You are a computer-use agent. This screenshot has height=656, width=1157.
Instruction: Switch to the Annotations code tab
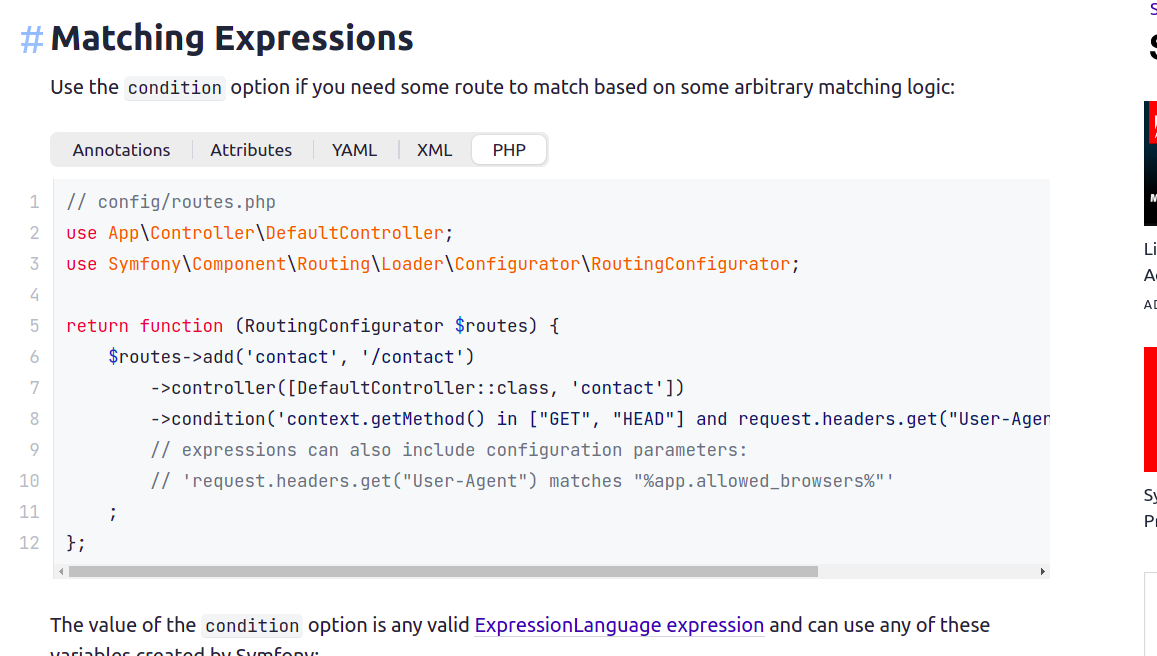tap(121, 150)
